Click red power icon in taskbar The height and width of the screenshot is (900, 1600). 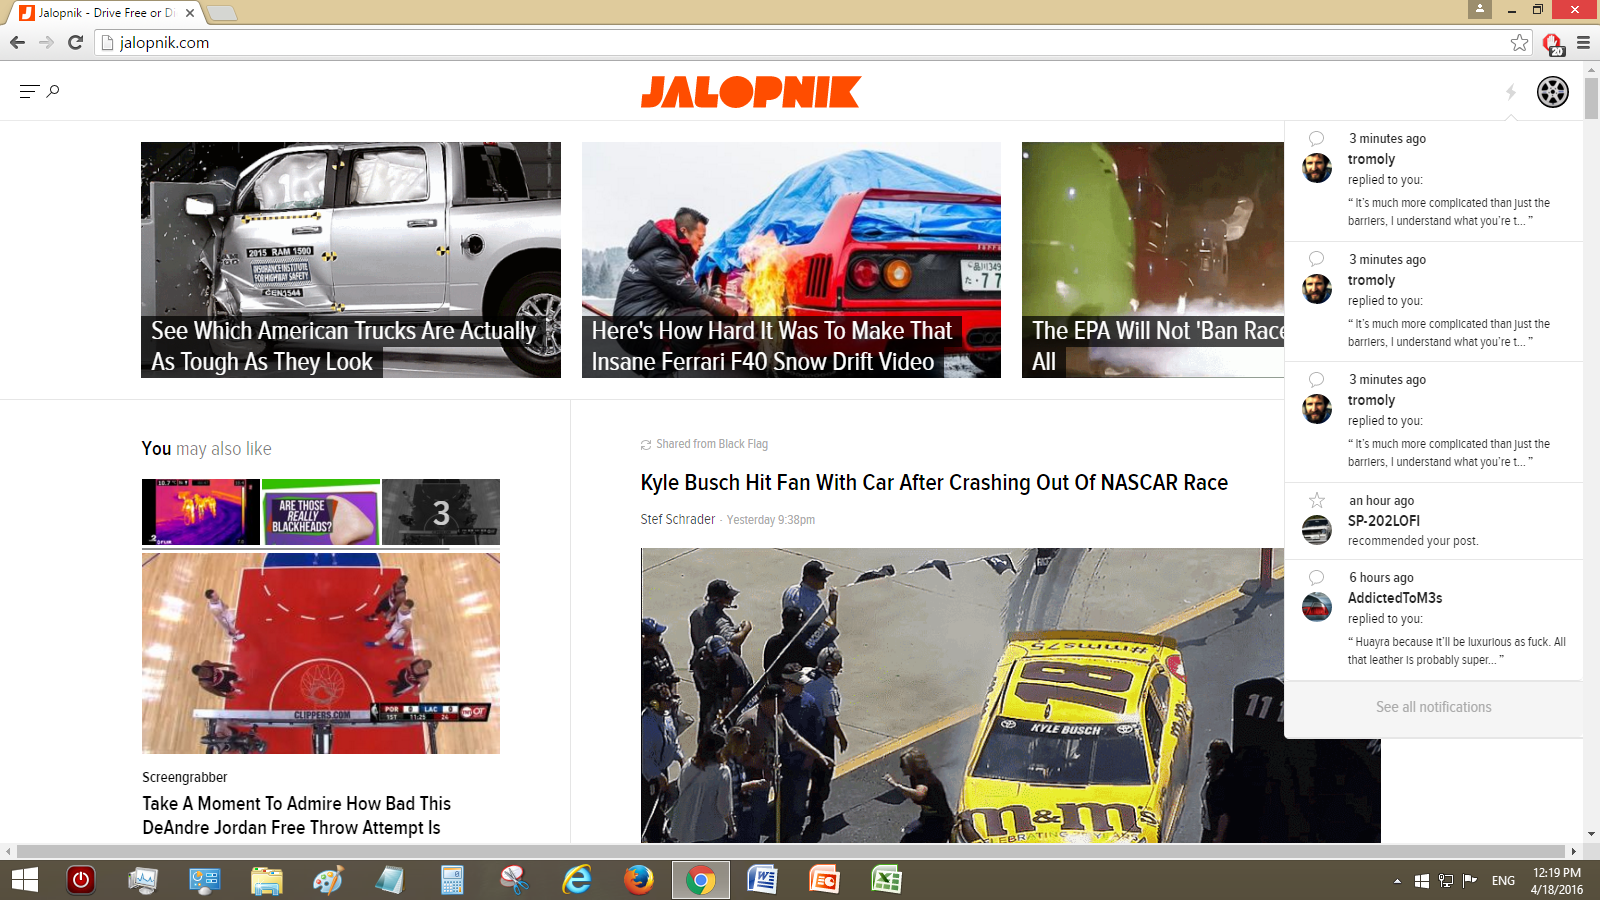pyautogui.click(x=81, y=880)
